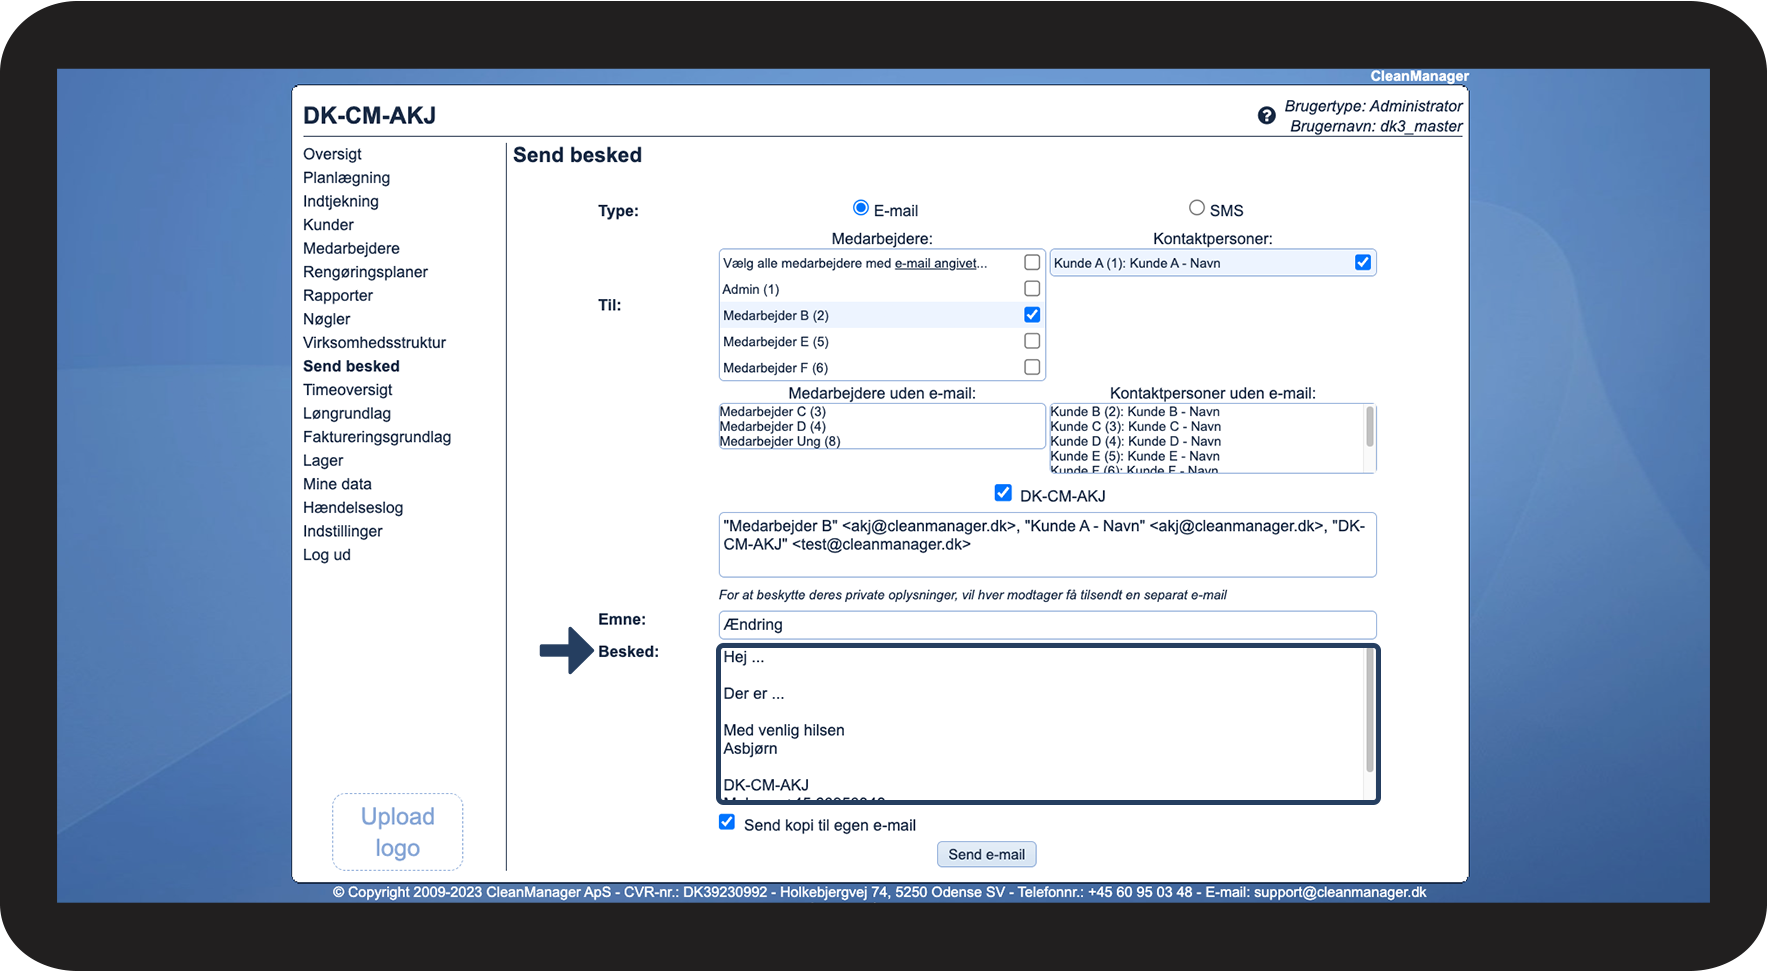
Task: Check the Admin (1) checkbox
Action: pos(1032,289)
